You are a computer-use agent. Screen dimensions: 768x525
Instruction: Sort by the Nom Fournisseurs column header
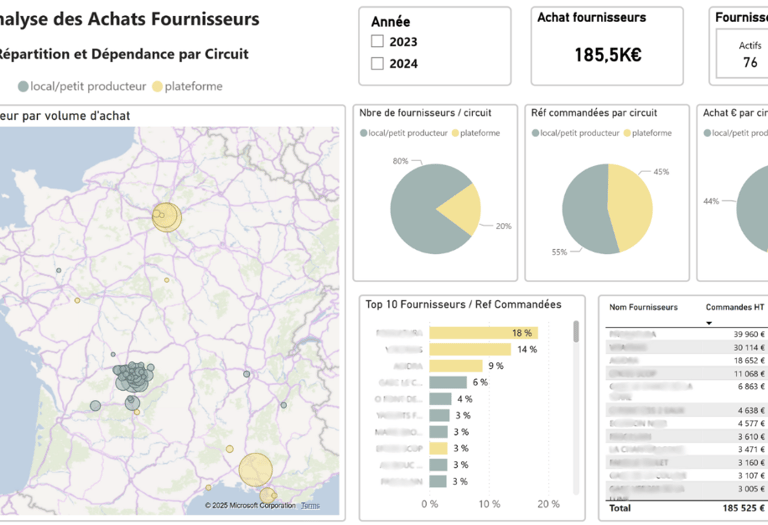coord(643,307)
